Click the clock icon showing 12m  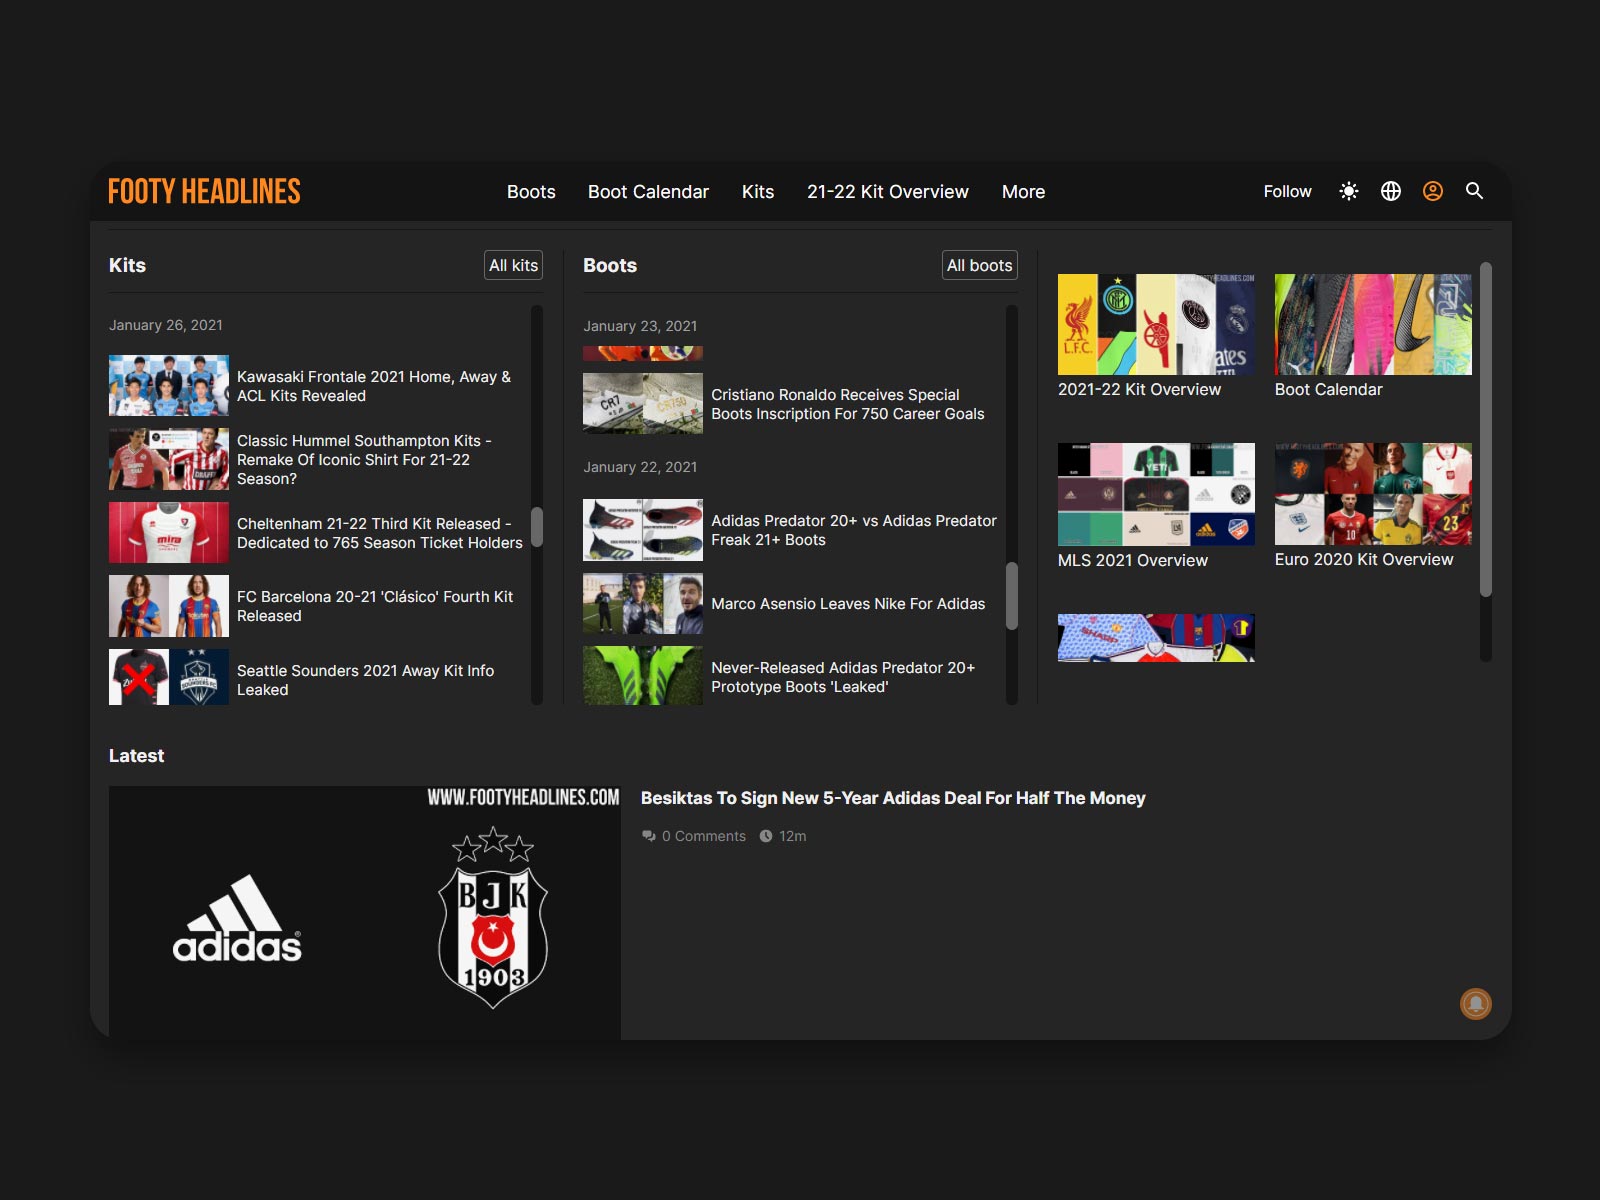765,836
